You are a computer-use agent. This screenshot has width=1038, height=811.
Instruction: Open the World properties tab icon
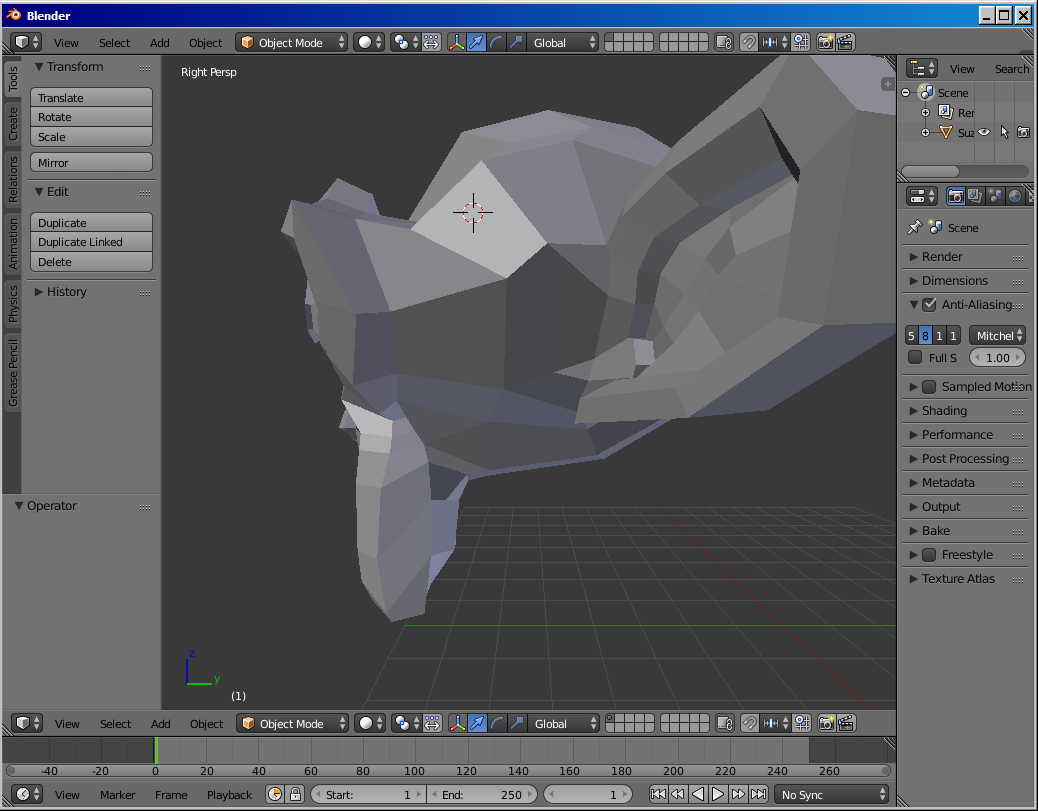(x=1015, y=196)
